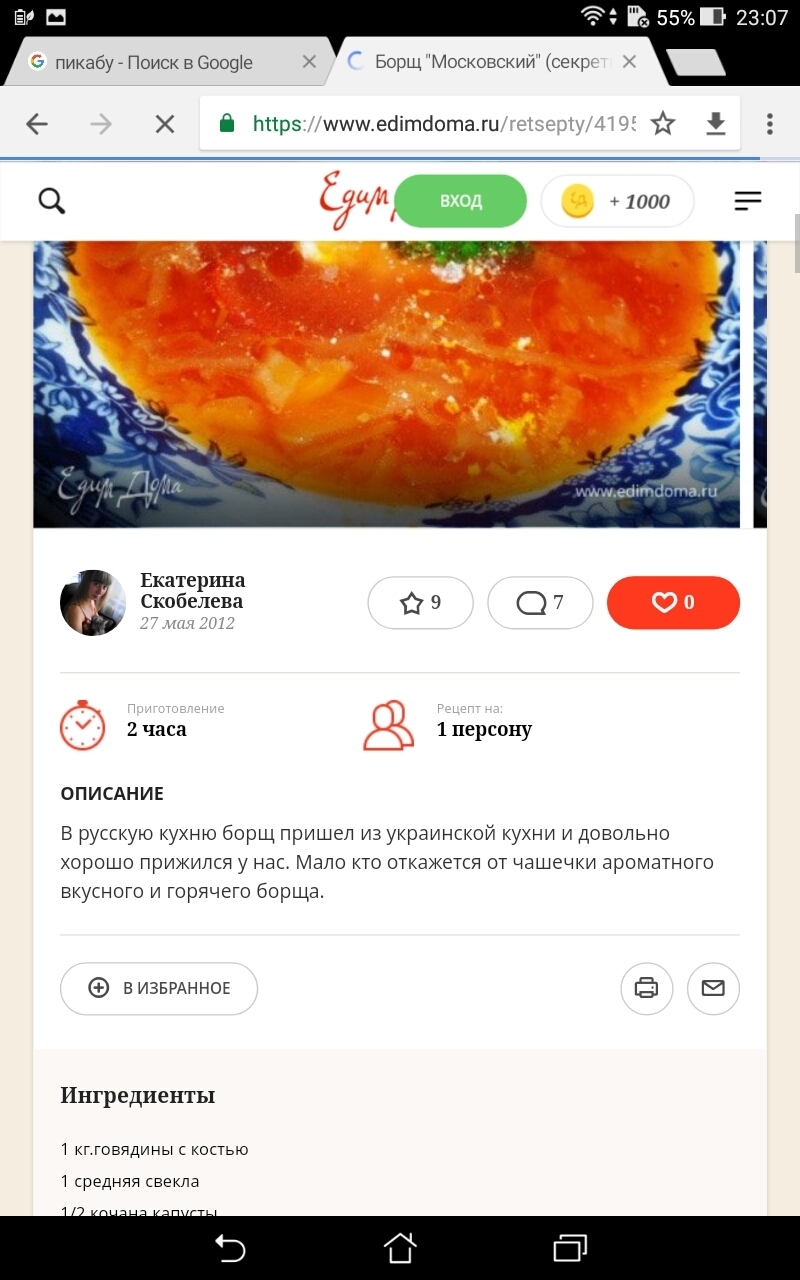This screenshot has height=1280, width=800.
Task: Go back with the browser arrow
Action: point(37,124)
